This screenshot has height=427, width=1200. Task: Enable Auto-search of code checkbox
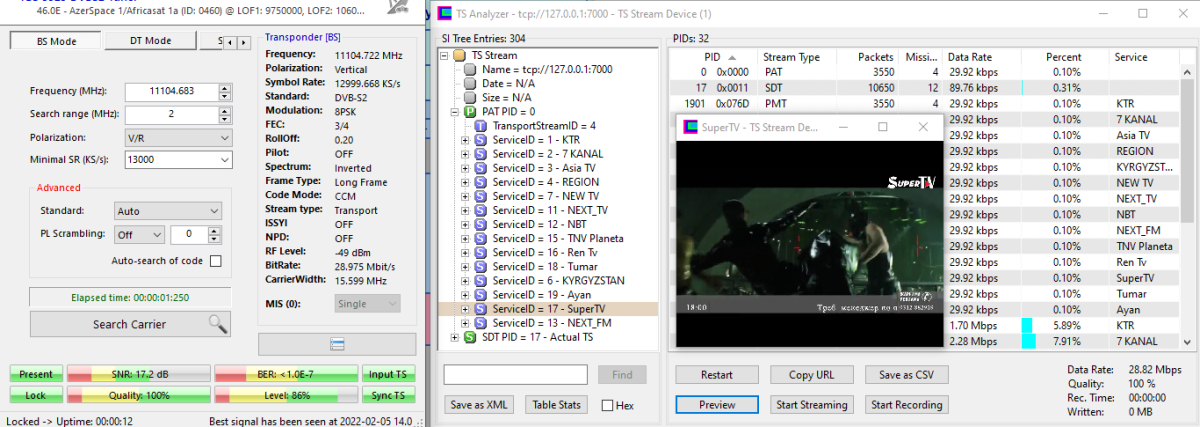[x=215, y=261]
